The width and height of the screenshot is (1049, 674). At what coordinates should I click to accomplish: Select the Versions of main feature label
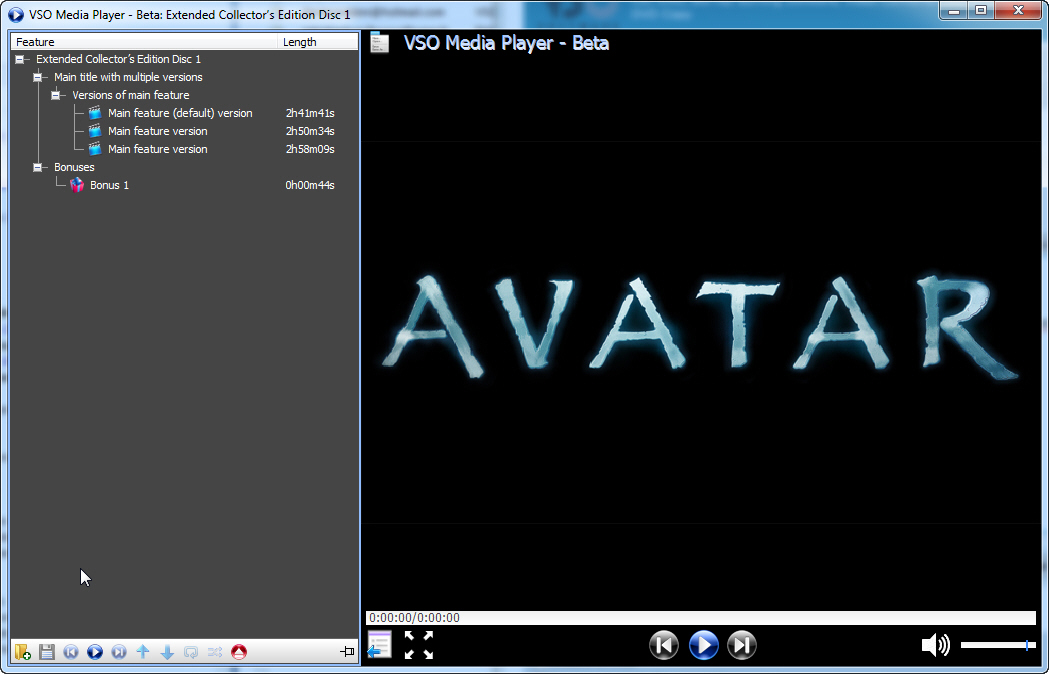[x=131, y=96]
